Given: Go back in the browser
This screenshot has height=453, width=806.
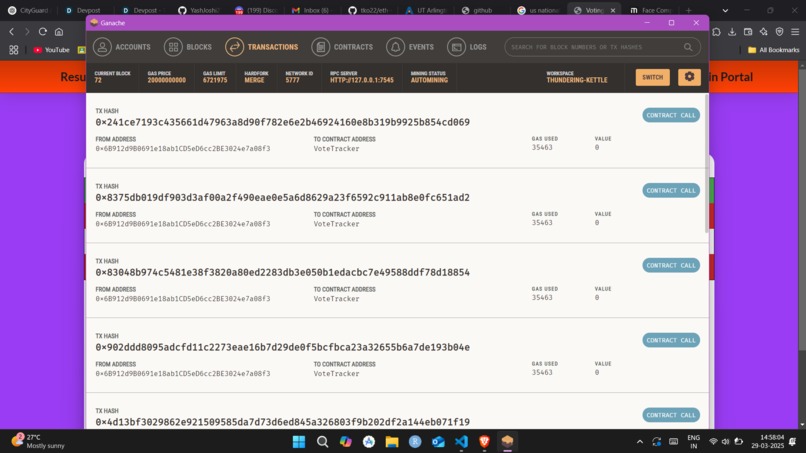Looking at the screenshot, I should (x=11, y=31).
